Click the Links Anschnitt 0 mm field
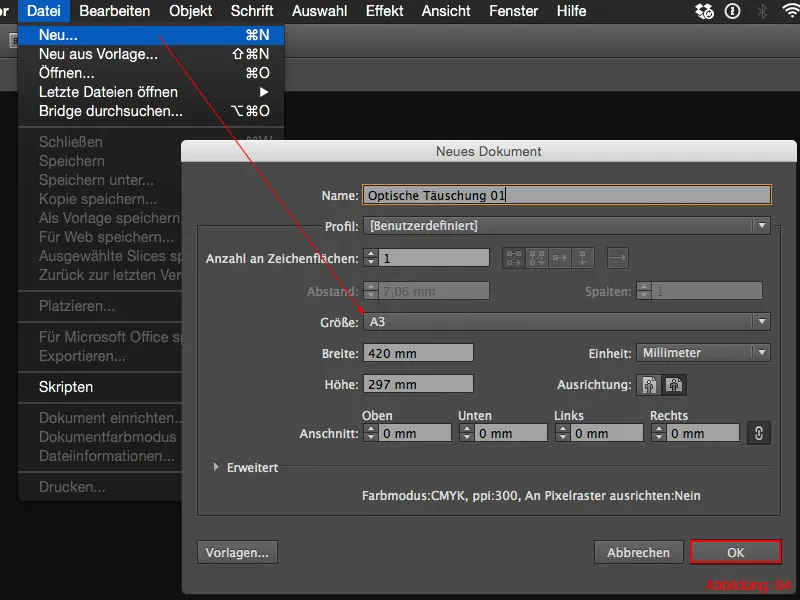Screen dimensions: 800x600 coord(606,433)
